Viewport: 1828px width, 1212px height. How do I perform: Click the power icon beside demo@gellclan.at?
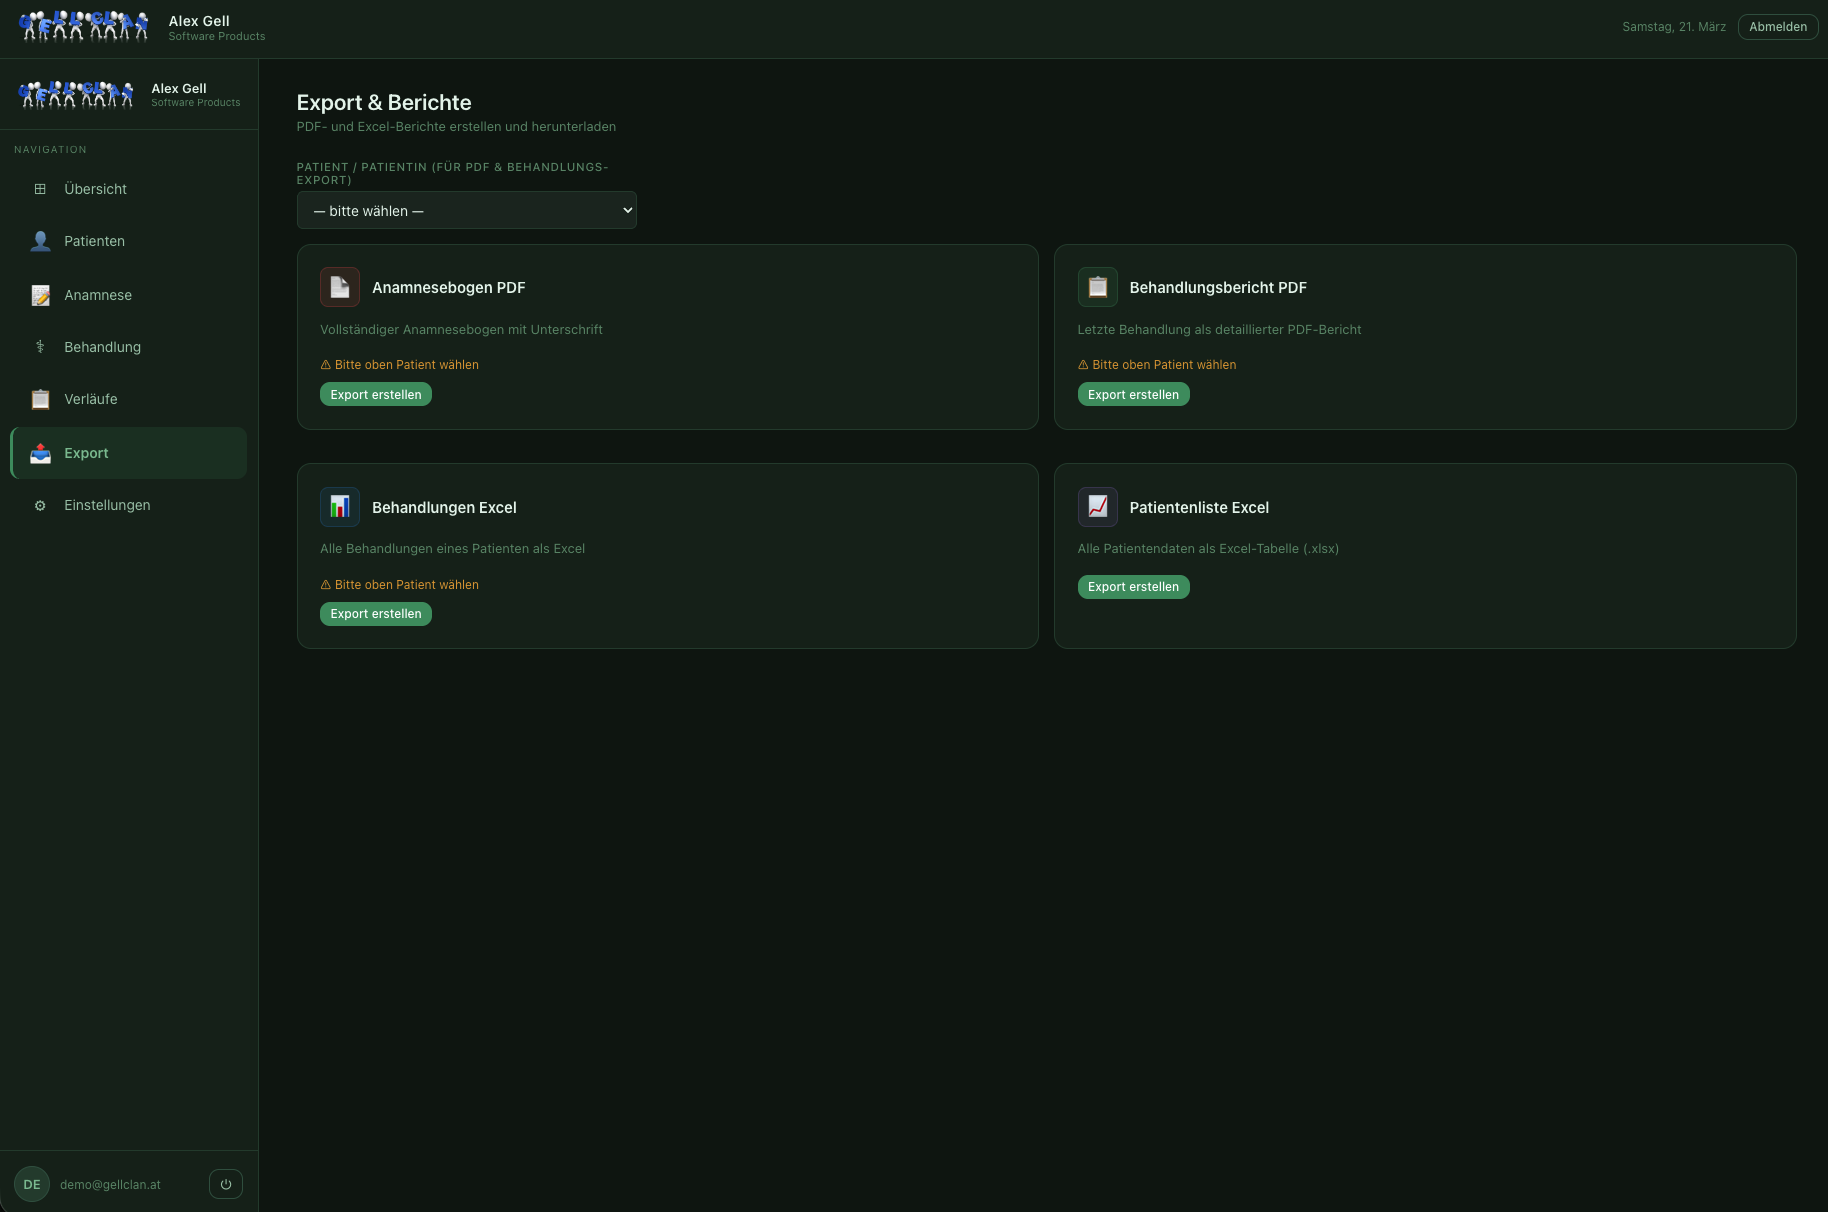click(226, 1184)
